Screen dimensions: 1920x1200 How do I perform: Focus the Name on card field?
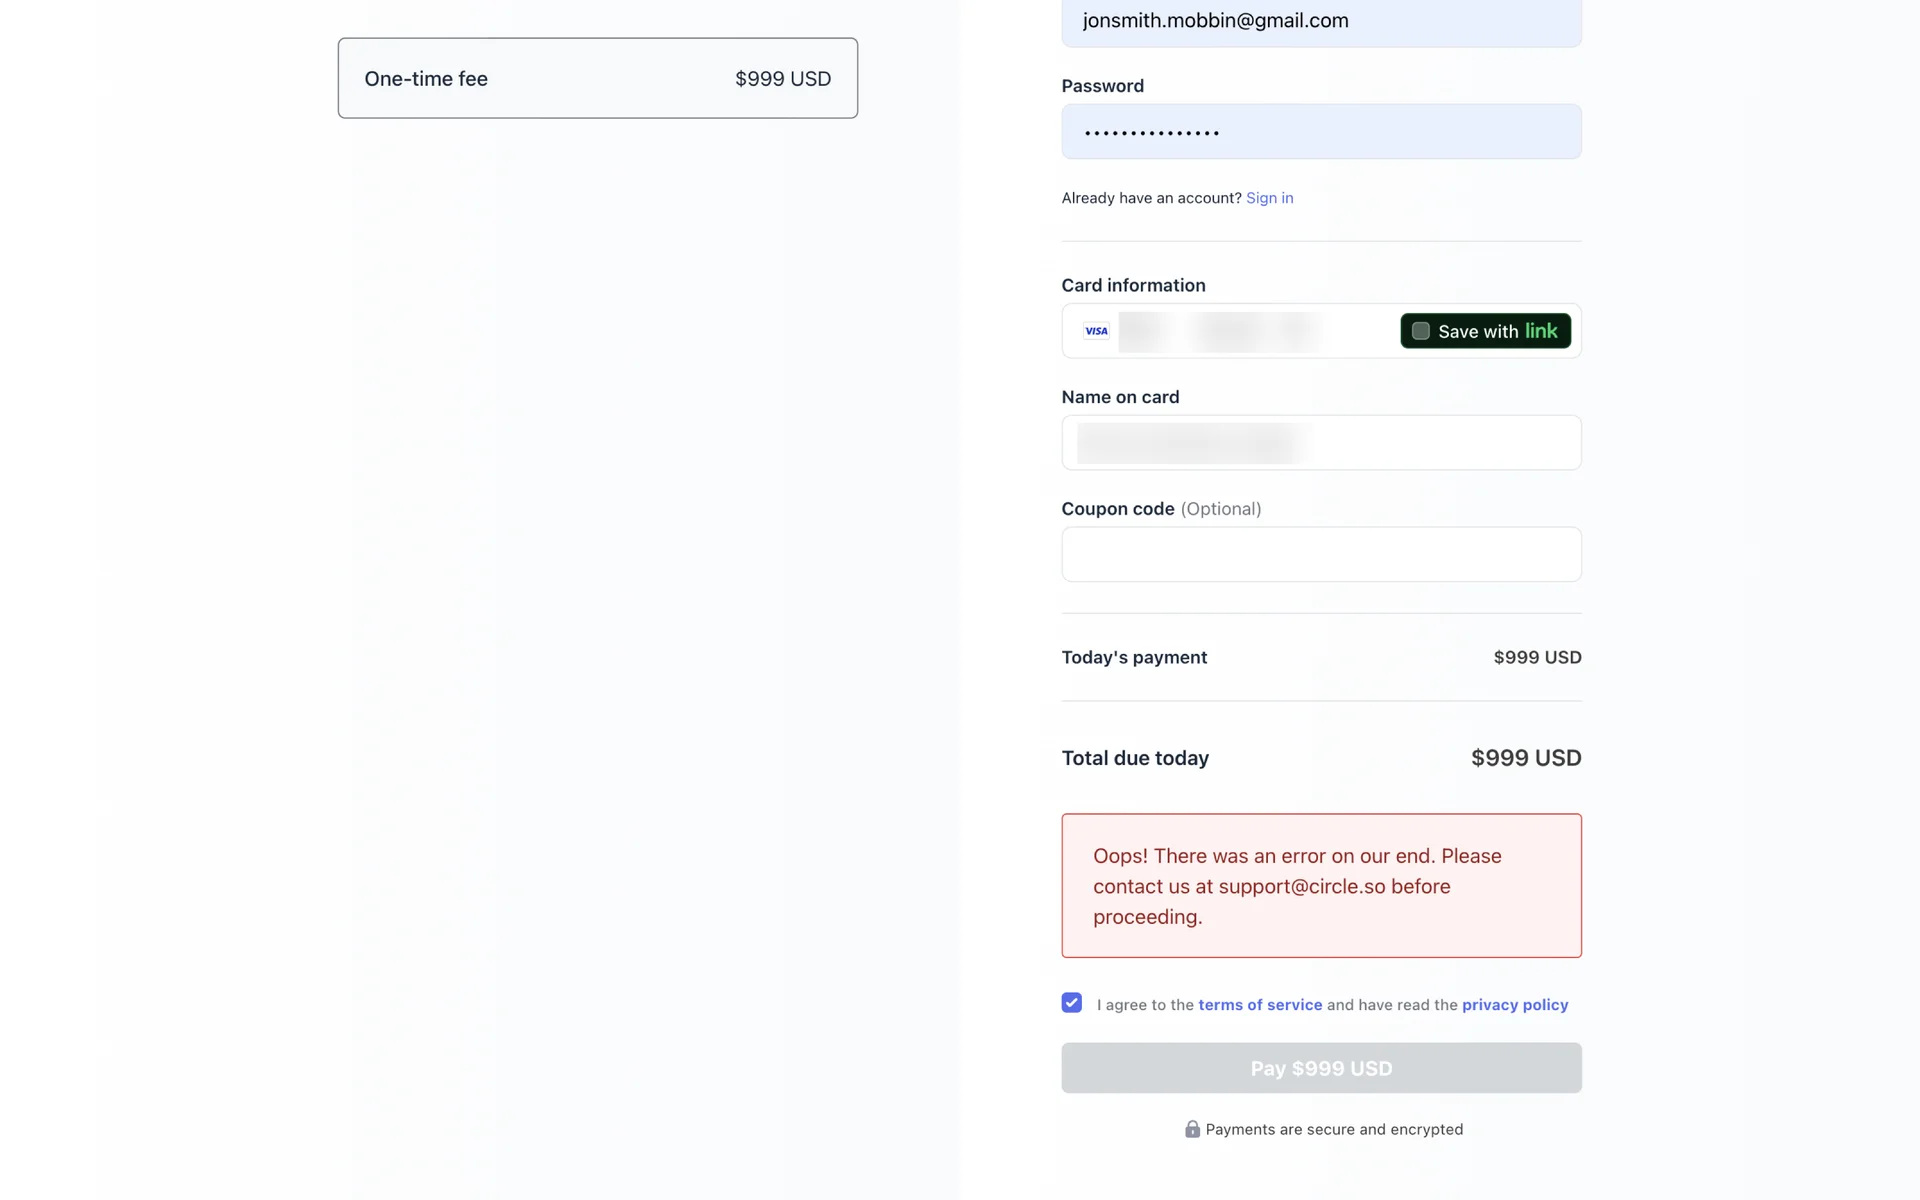[1320, 443]
